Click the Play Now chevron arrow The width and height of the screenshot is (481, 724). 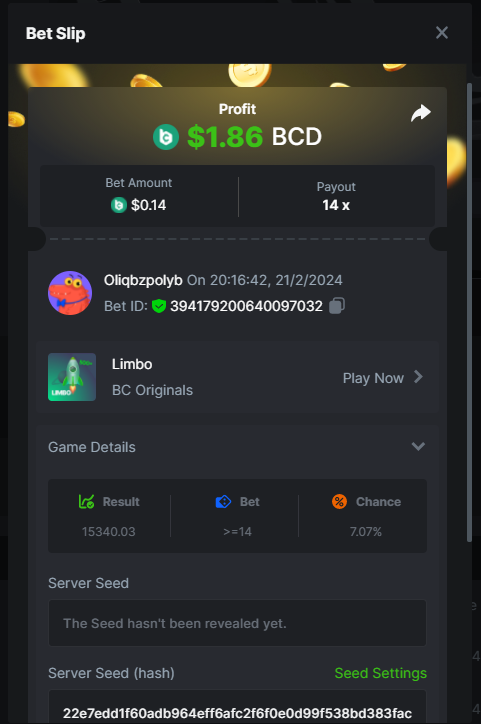(x=418, y=377)
